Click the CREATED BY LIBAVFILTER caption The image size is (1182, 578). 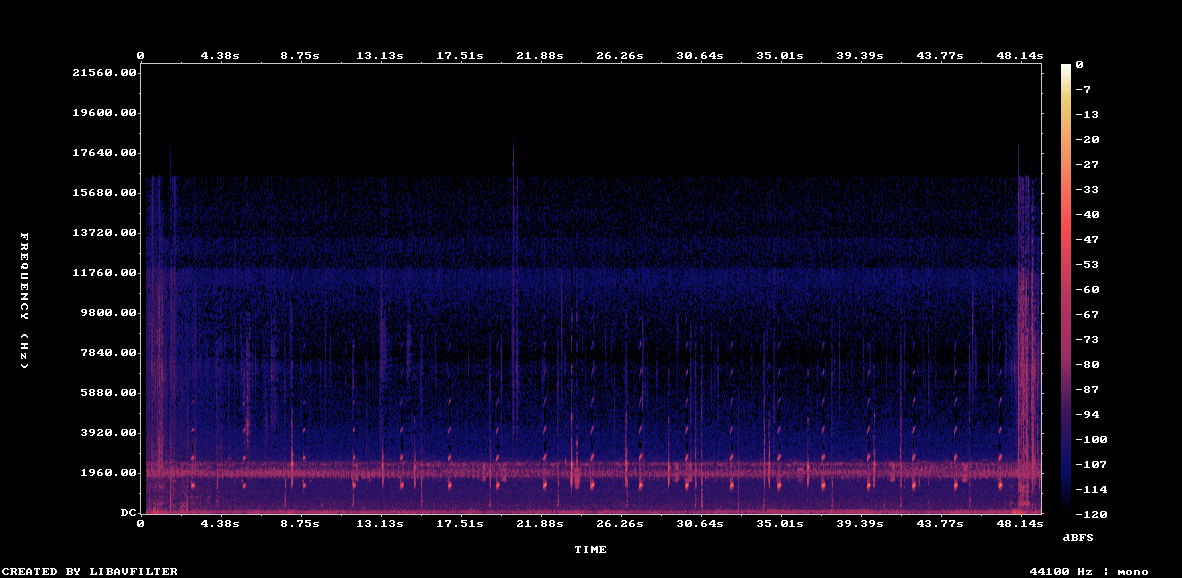pyautogui.click(x=90, y=571)
